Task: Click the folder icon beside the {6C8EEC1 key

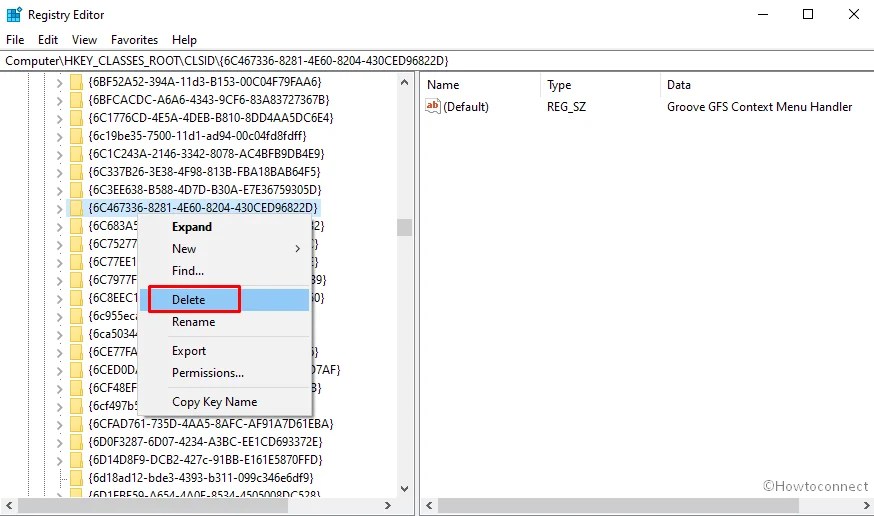Action: point(76,298)
